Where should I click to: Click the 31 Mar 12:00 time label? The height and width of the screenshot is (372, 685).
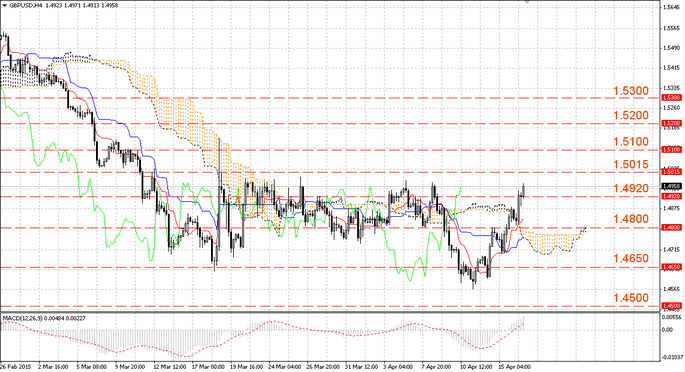point(361,366)
